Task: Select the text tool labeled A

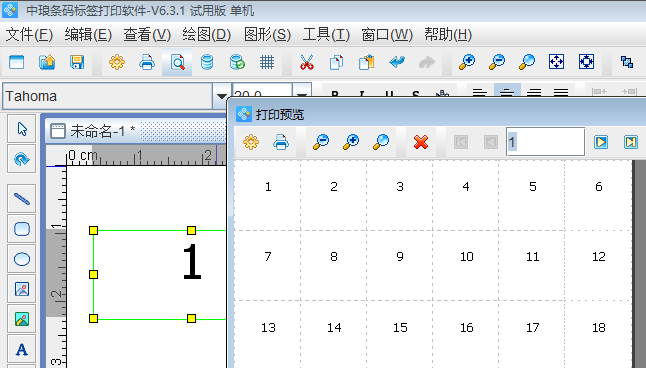Action: [22, 349]
